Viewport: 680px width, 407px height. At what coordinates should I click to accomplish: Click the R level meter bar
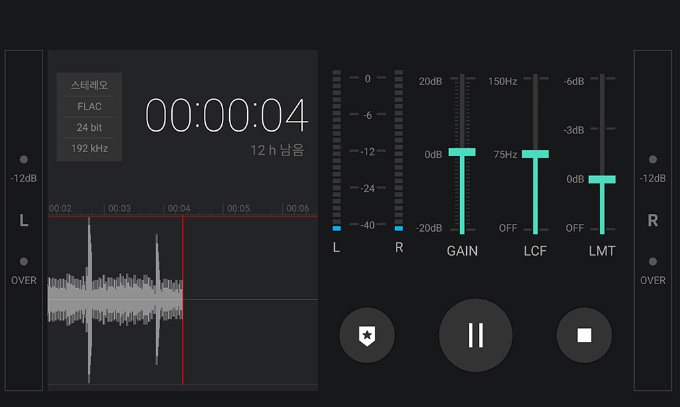(x=399, y=150)
